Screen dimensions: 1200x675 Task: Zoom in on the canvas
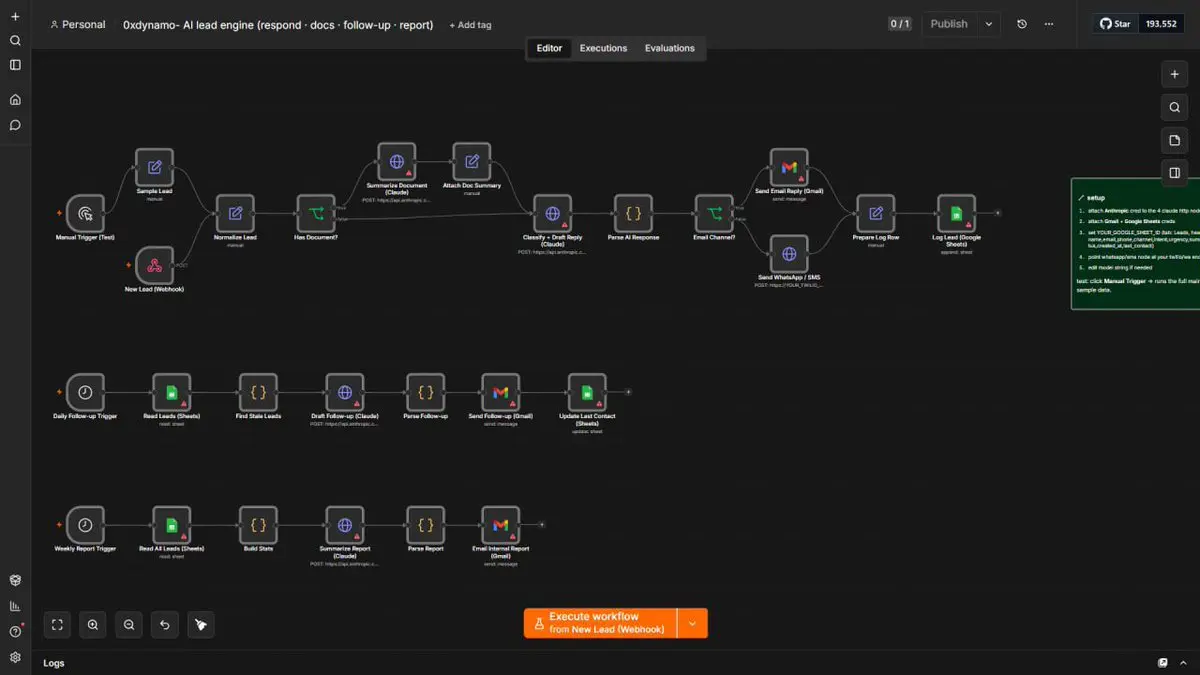[x=93, y=625]
